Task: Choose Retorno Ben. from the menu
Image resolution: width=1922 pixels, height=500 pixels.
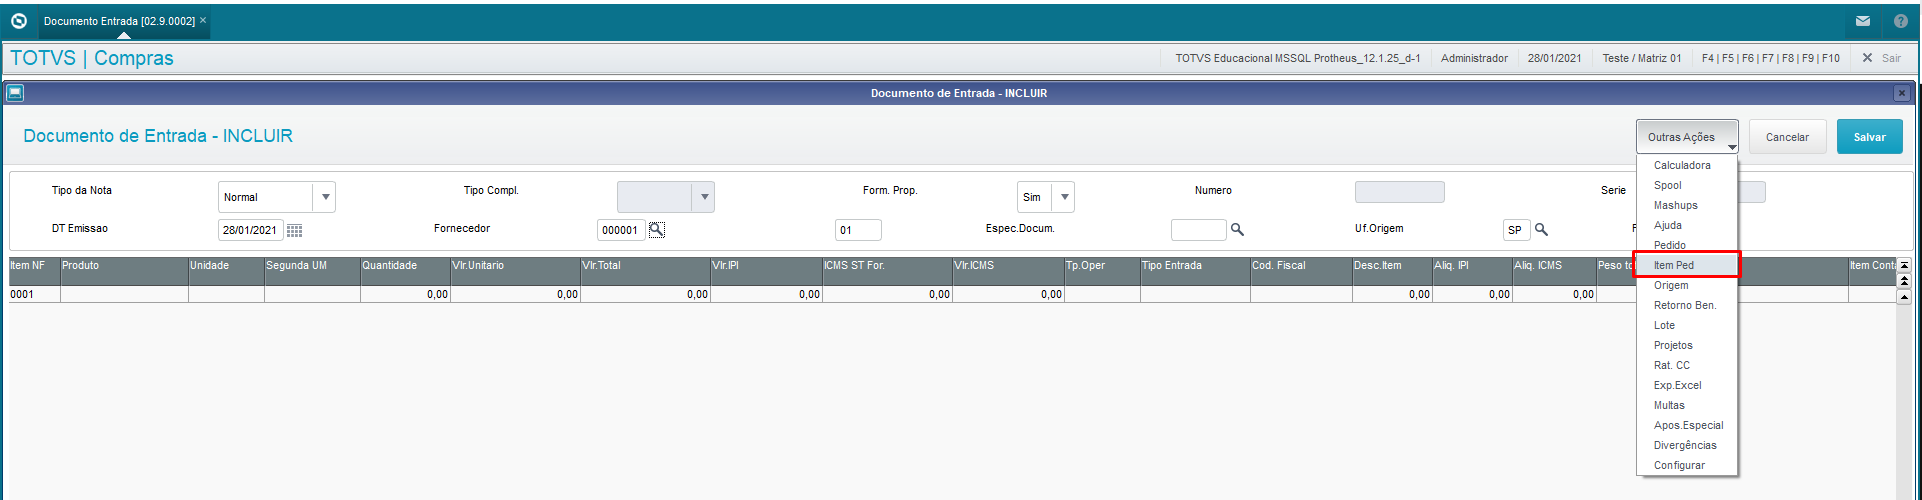Action: tap(1687, 305)
